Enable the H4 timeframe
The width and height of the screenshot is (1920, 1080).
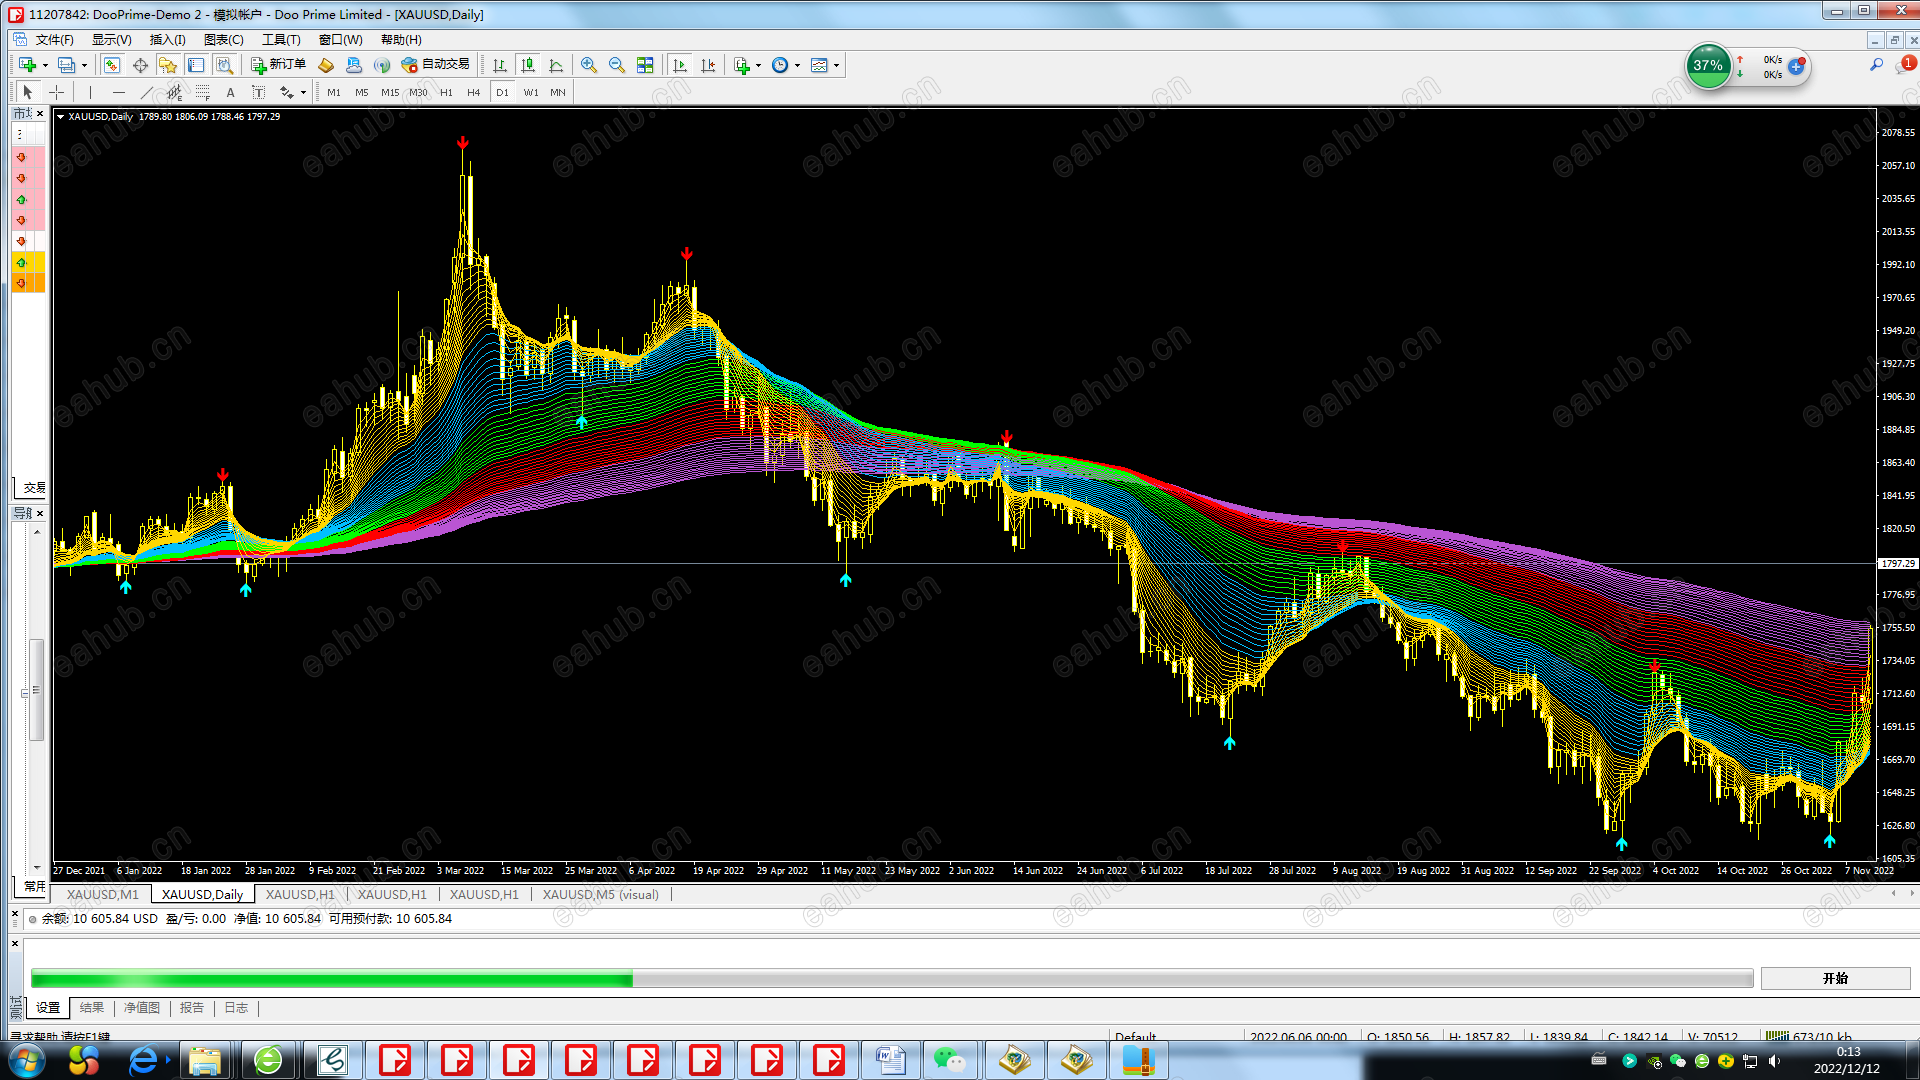(474, 92)
